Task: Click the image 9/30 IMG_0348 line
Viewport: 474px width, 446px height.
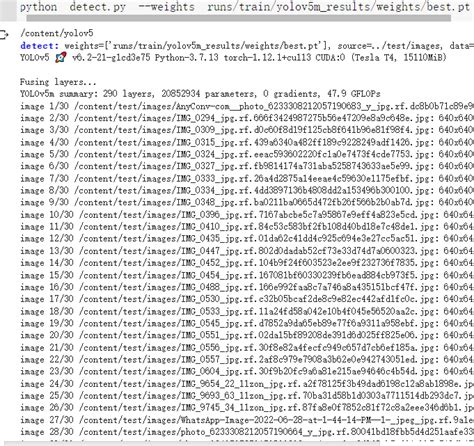Action: click(x=247, y=202)
